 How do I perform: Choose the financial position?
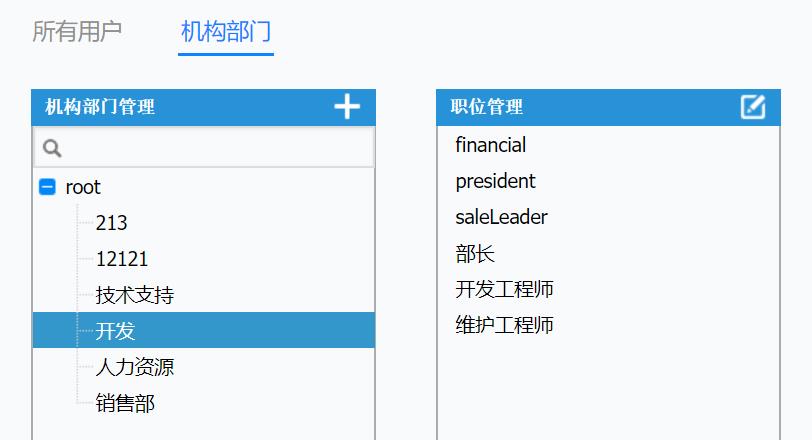coord(490,145)
